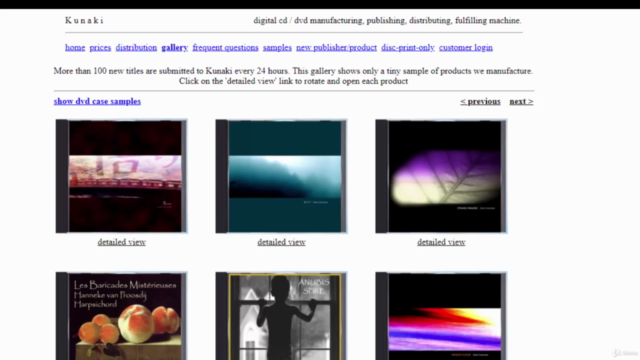Open the teal misty forest CD cover
The width and height of the screenshot is (640, 360).
pos(282,176)
